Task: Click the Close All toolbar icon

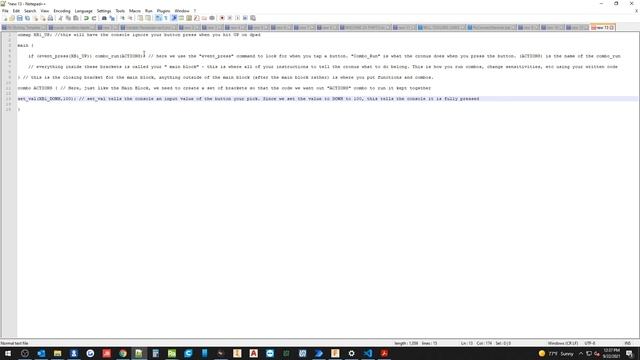Action: coord(43,18)
